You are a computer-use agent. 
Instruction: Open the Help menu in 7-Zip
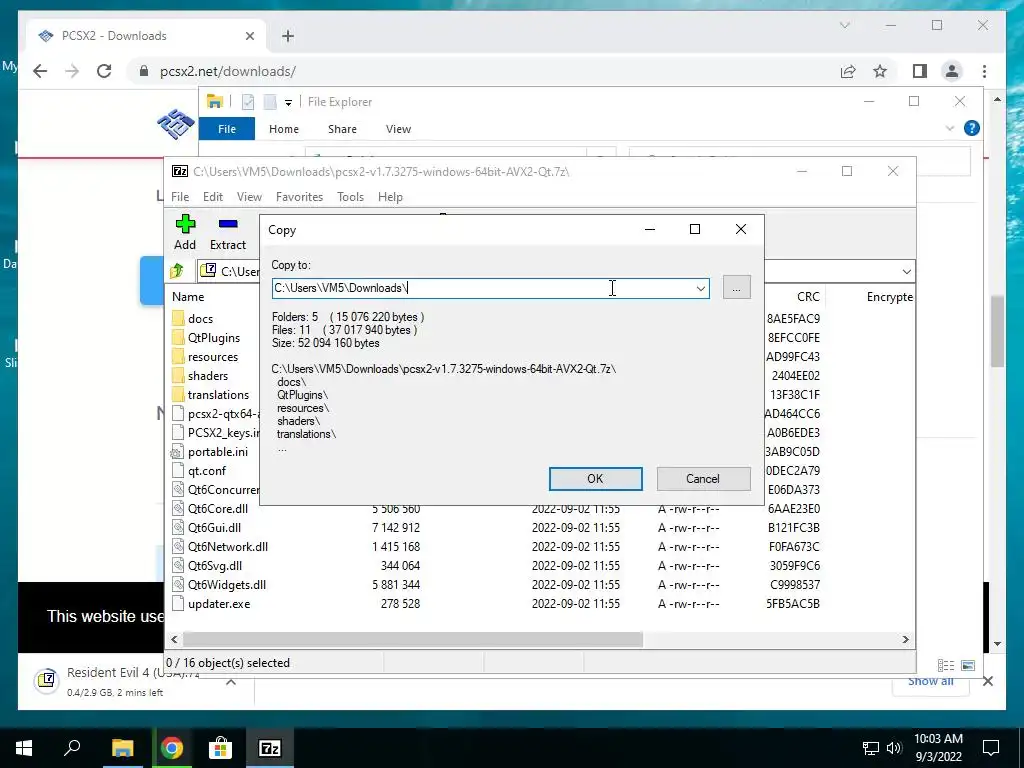(390, 197)
